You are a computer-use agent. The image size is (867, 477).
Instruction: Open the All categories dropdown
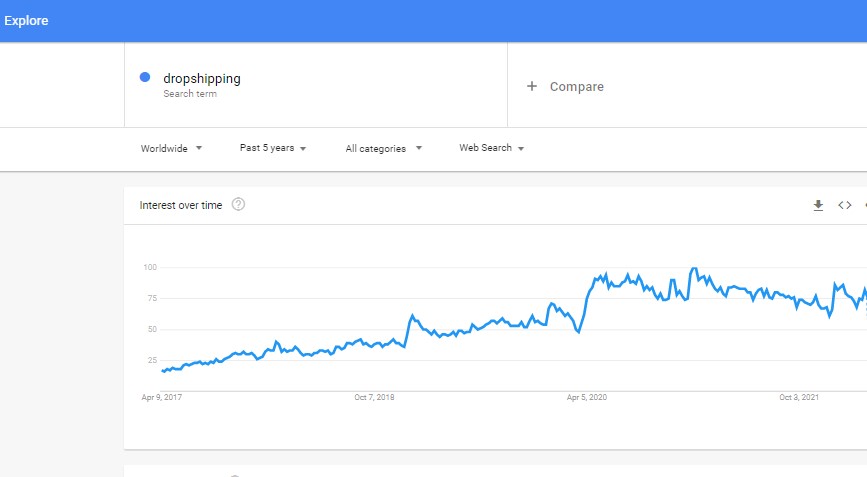384,148
